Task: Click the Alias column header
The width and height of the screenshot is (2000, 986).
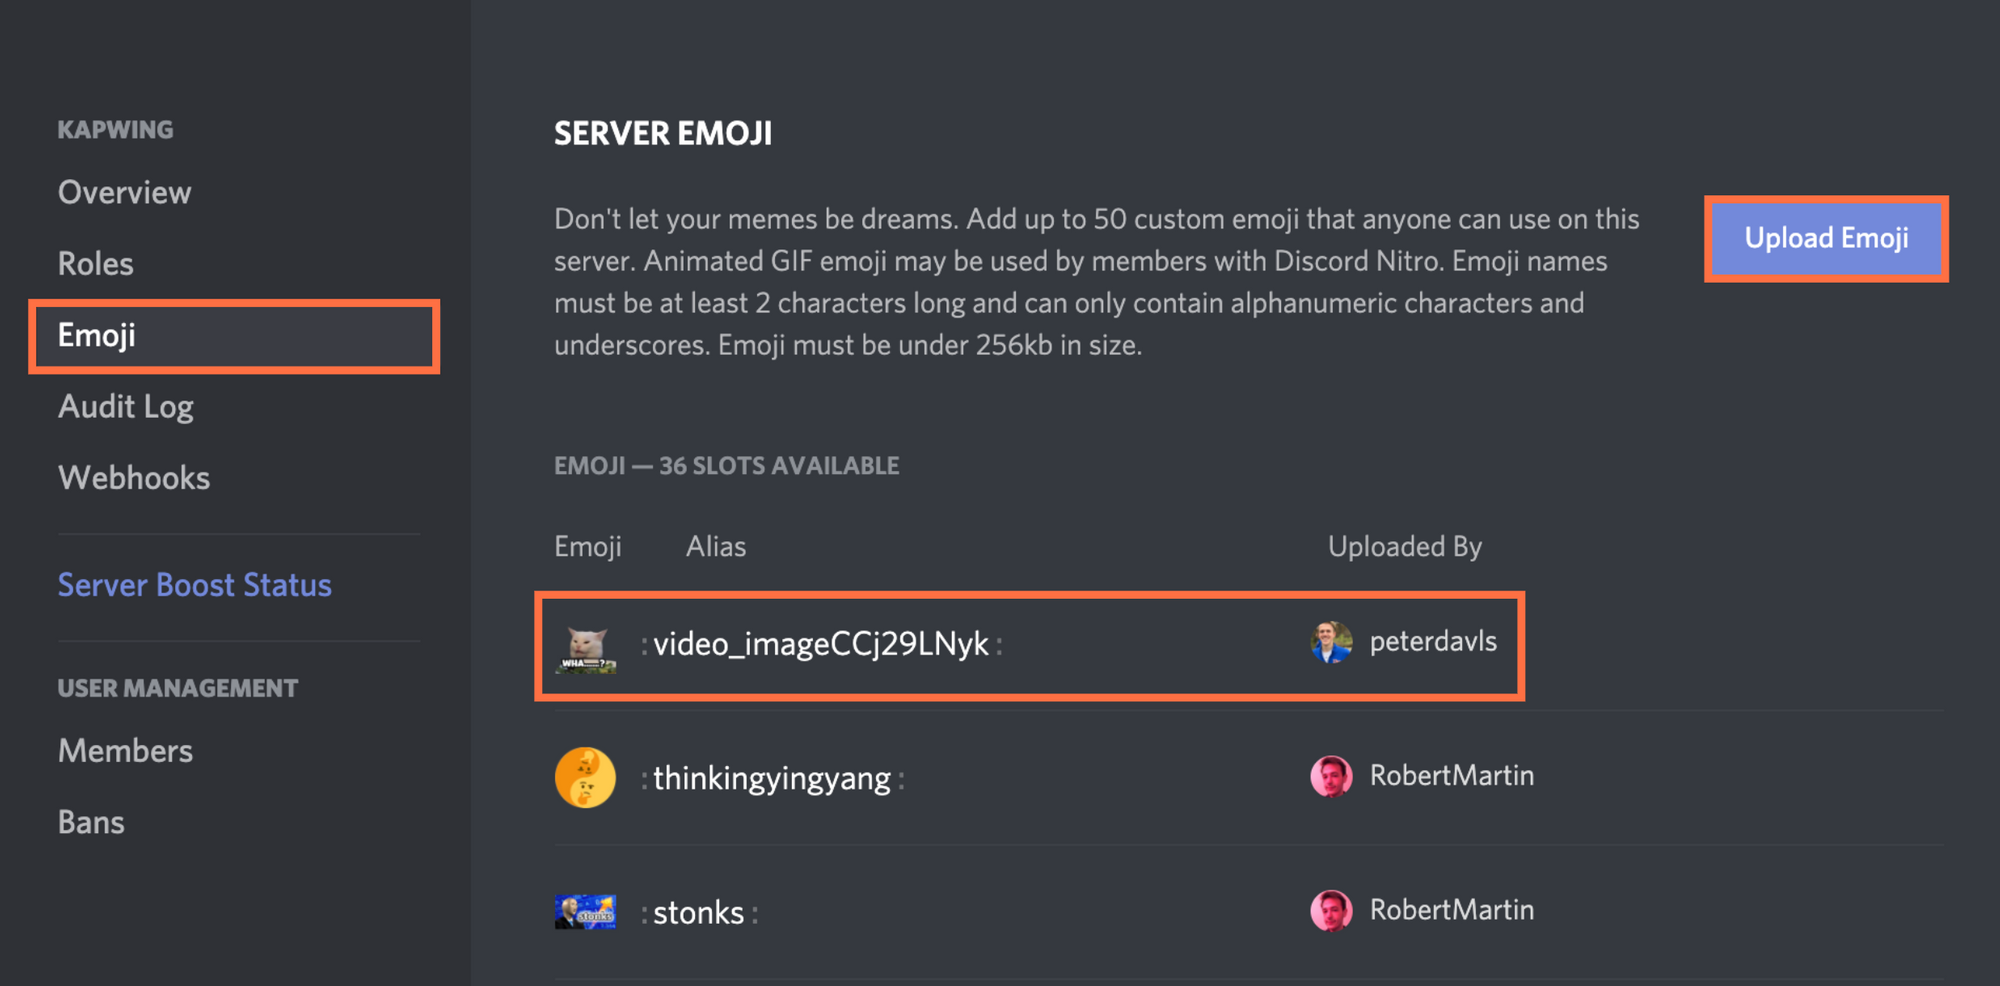Action: coord(715,546)
